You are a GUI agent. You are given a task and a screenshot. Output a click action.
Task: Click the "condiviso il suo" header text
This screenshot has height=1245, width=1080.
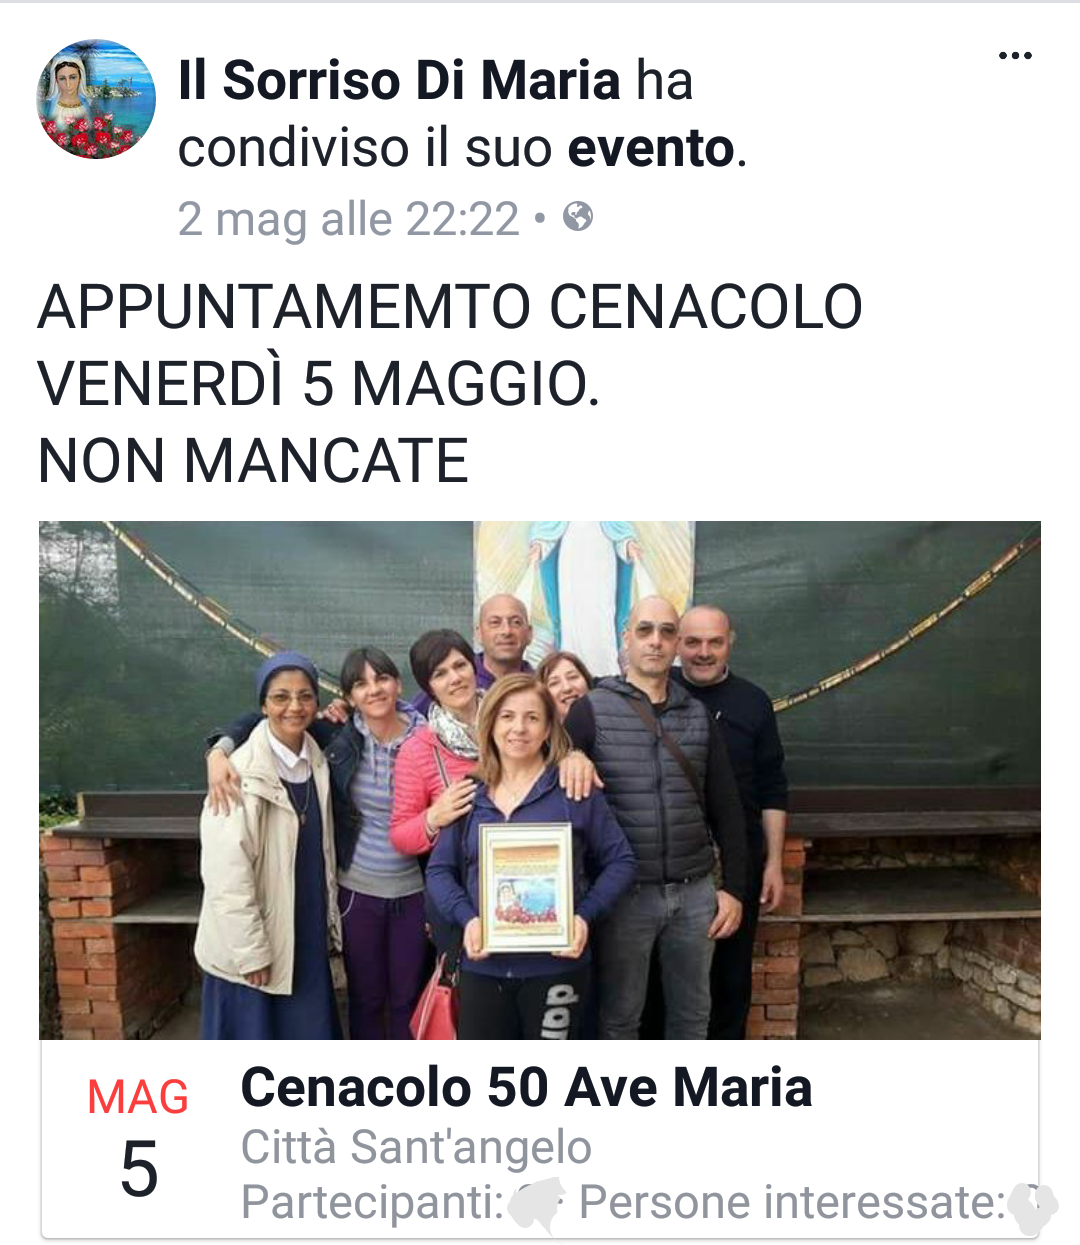click(x=365, y=148)
